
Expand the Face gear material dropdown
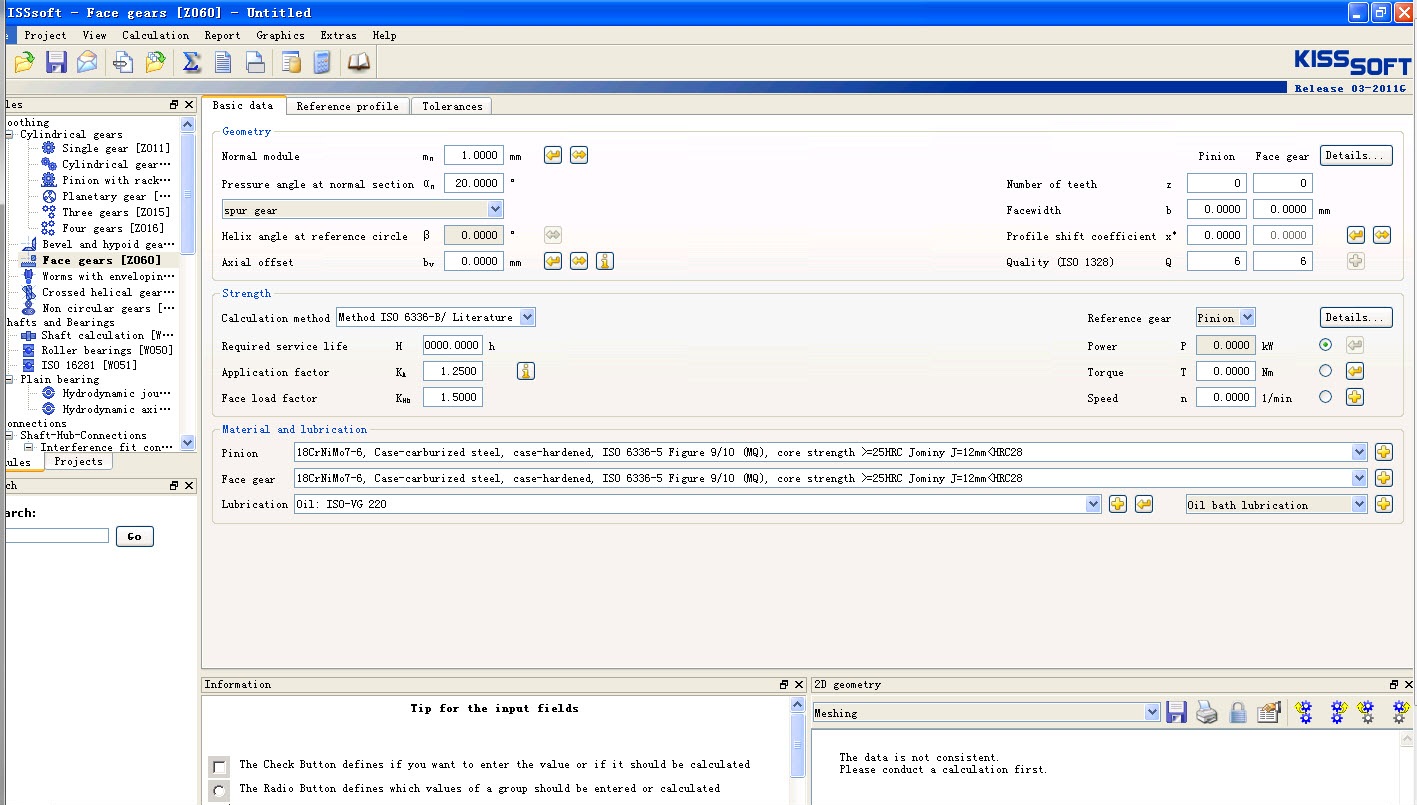(1359, 478)
